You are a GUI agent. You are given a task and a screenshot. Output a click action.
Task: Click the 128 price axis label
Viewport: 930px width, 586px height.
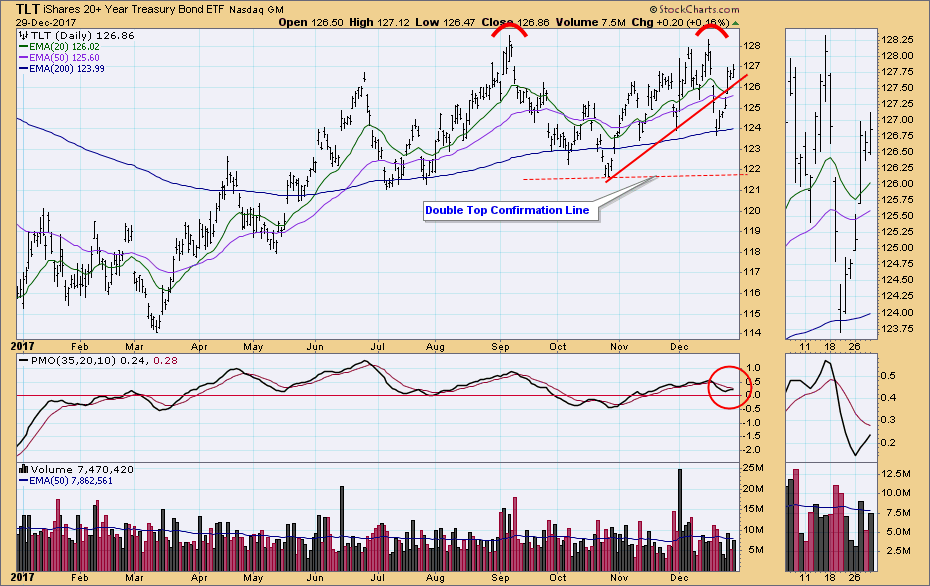pos(753,46)
